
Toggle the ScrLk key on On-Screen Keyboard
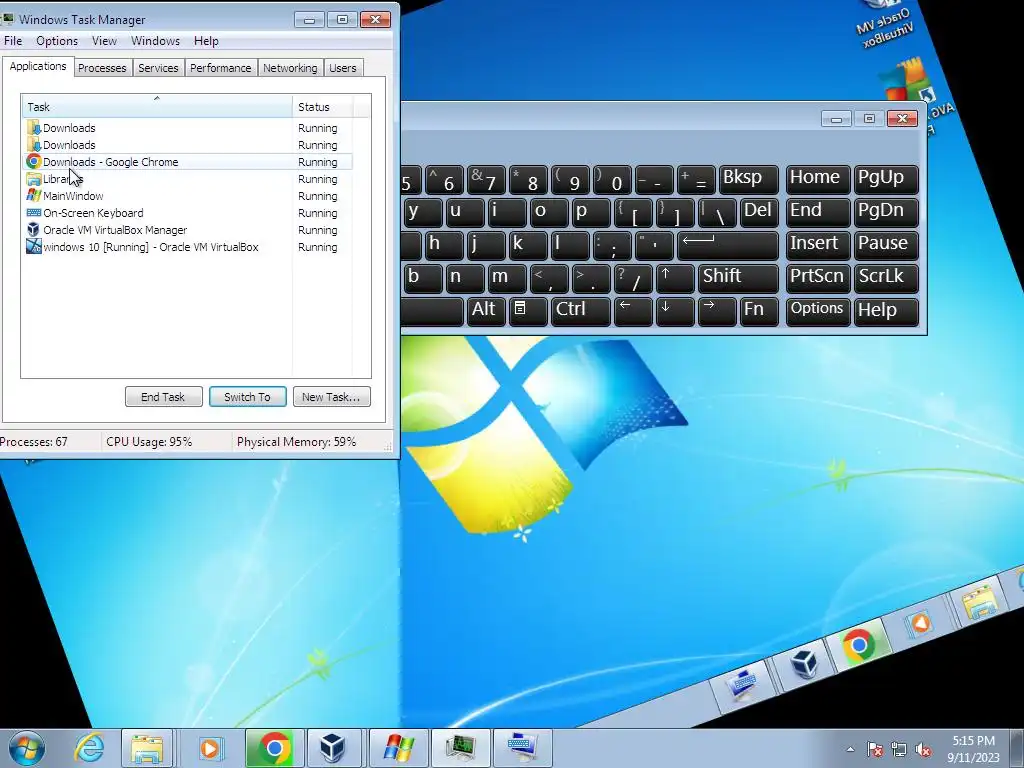(x=886, y=278)
